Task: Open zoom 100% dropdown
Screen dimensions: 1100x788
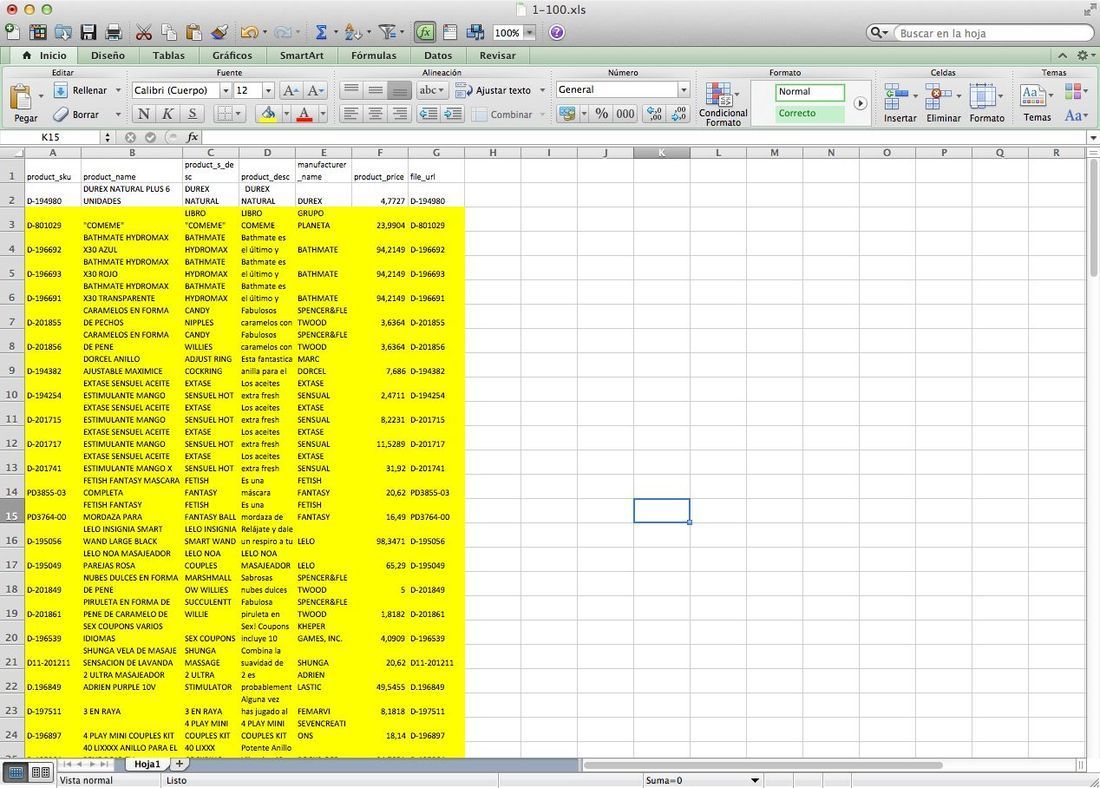Action: tap(530, 32)
